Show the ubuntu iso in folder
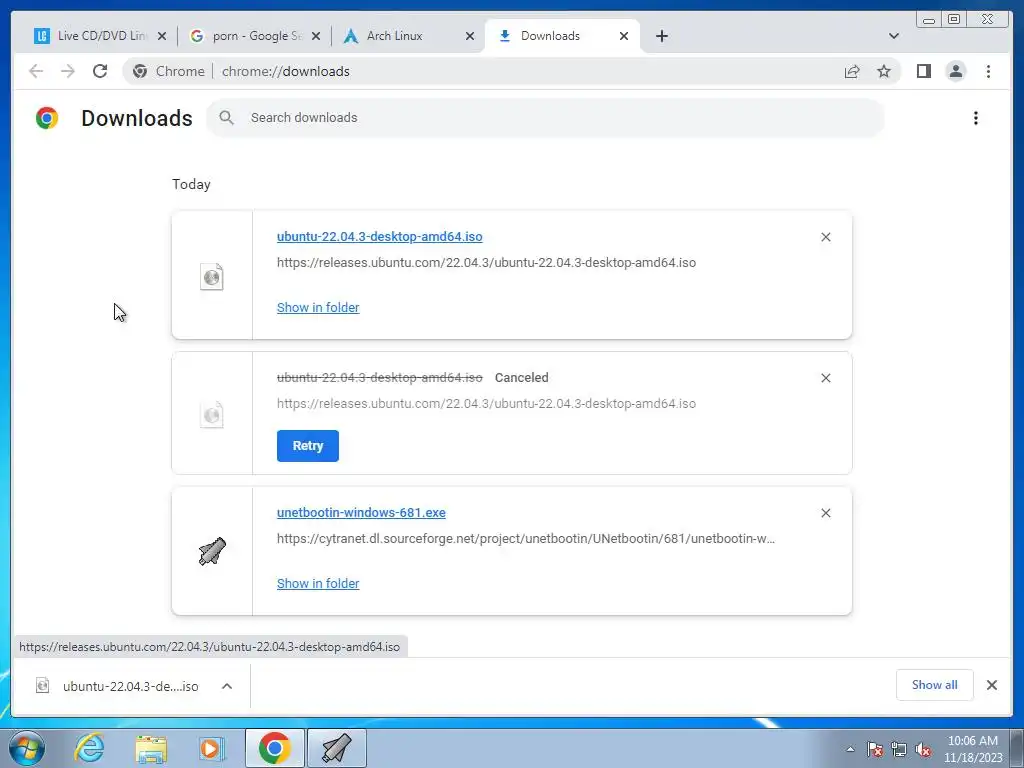 pos(318,308)
